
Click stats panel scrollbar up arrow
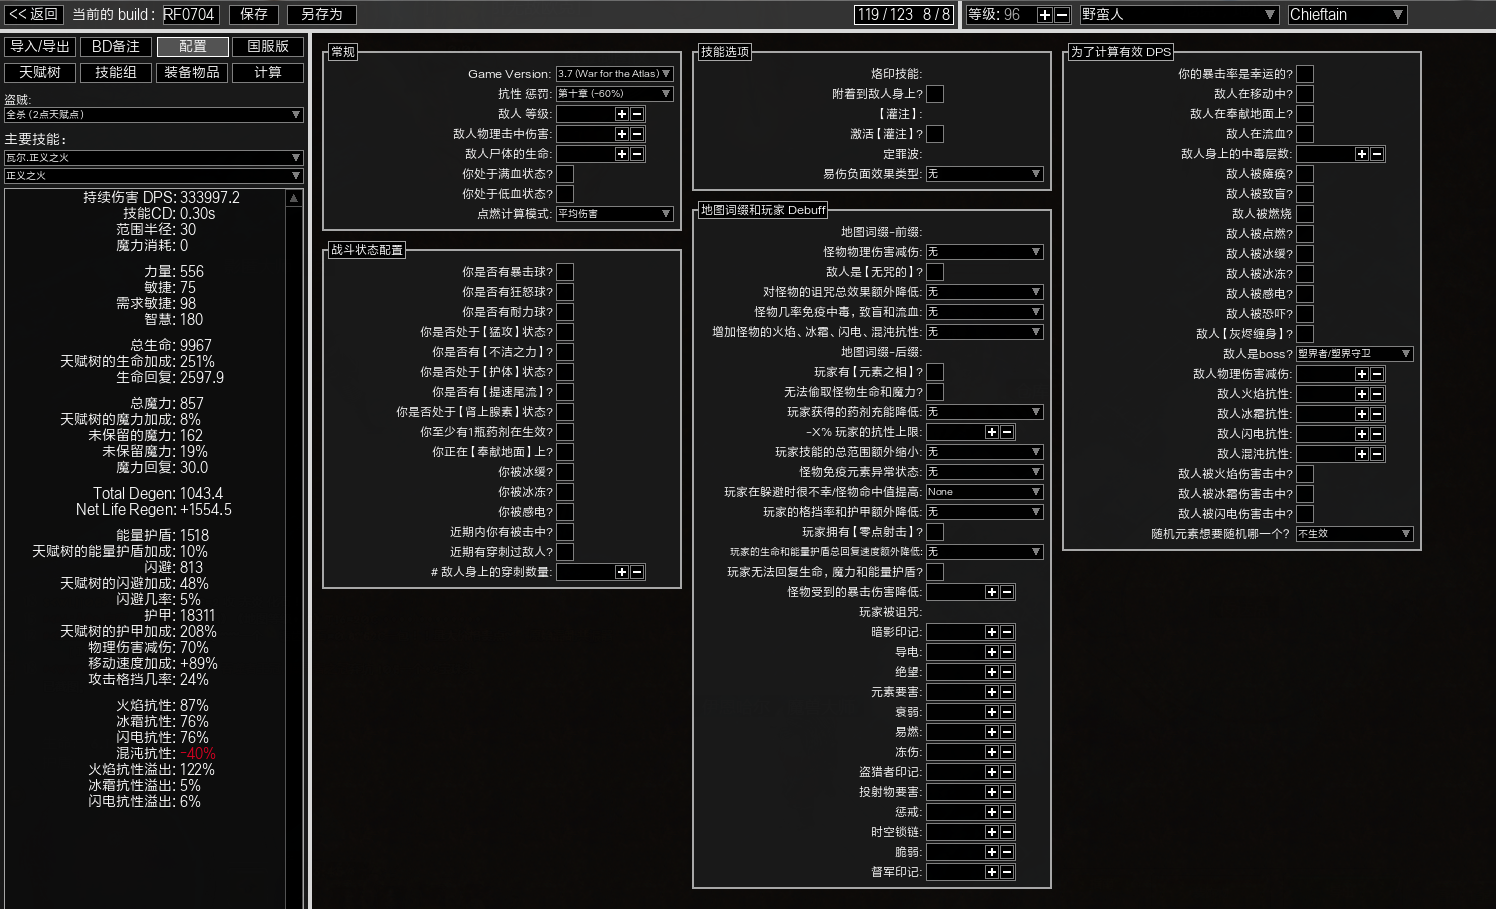pyautogui.click(x=294, y=199)
